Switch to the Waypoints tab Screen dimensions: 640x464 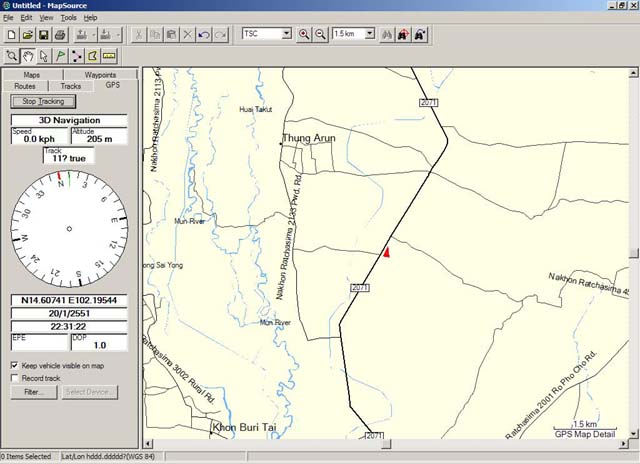(x=100, y=75)
